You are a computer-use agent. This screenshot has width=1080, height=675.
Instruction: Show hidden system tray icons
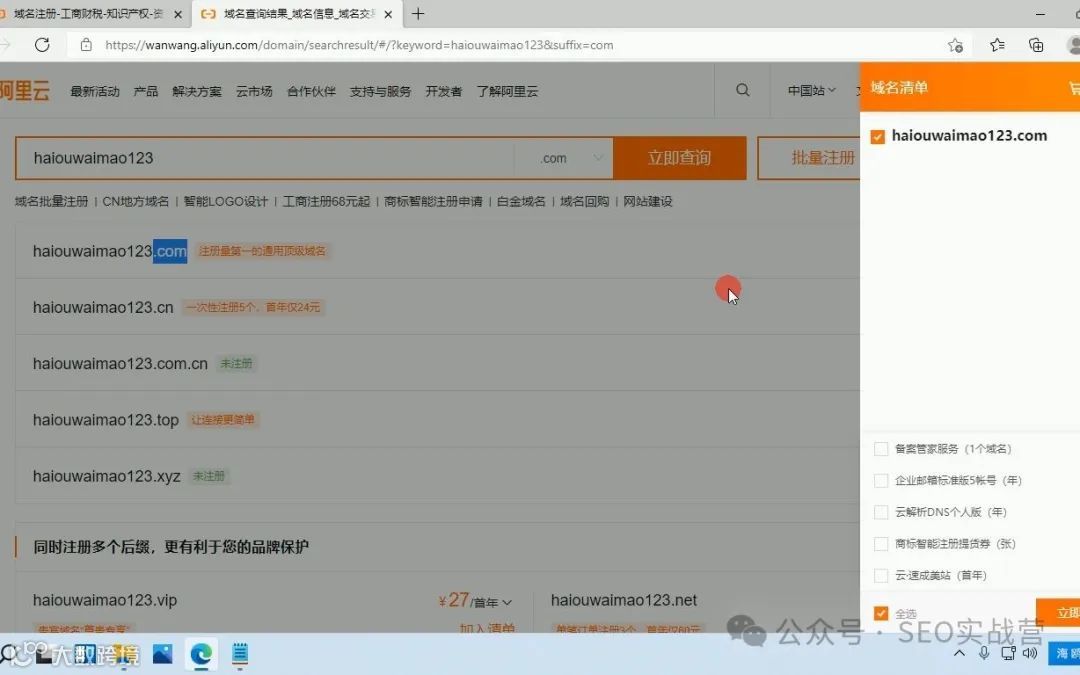click(x=959, y=653)
